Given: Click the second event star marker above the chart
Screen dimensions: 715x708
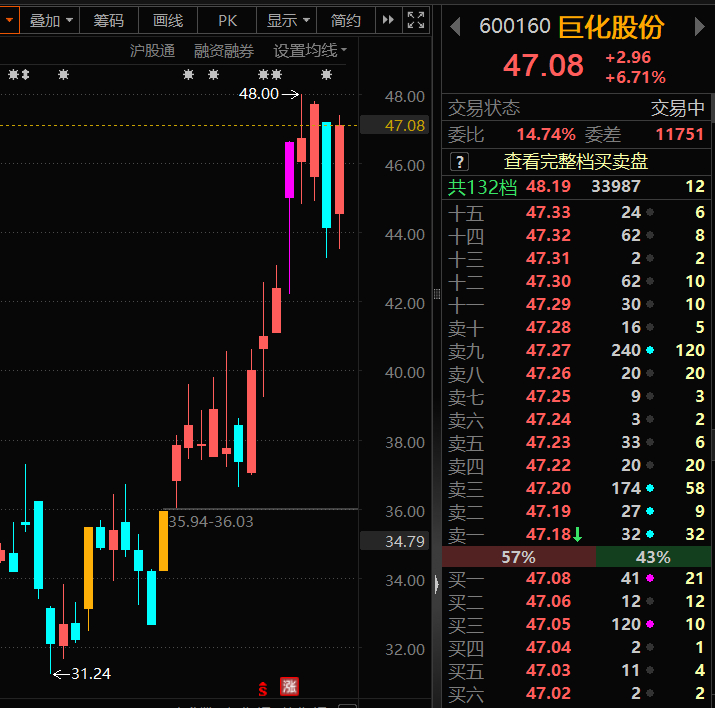Looking at the screenshot, I should point(63,74).
